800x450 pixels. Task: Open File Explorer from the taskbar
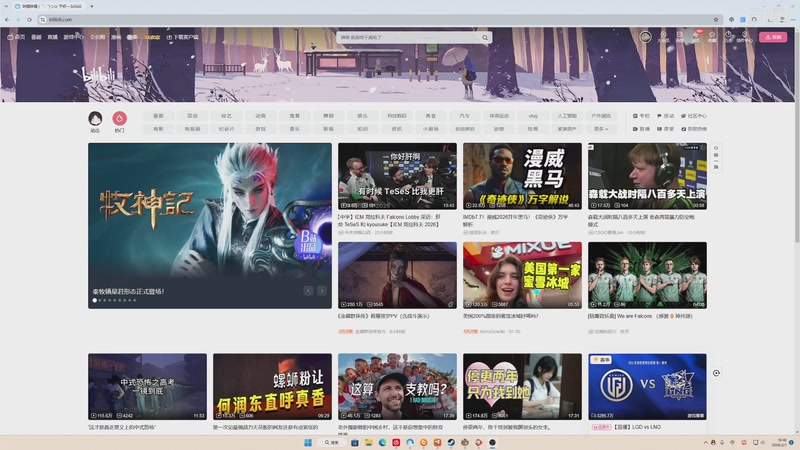pyautogui.click(x=368, y=442)
